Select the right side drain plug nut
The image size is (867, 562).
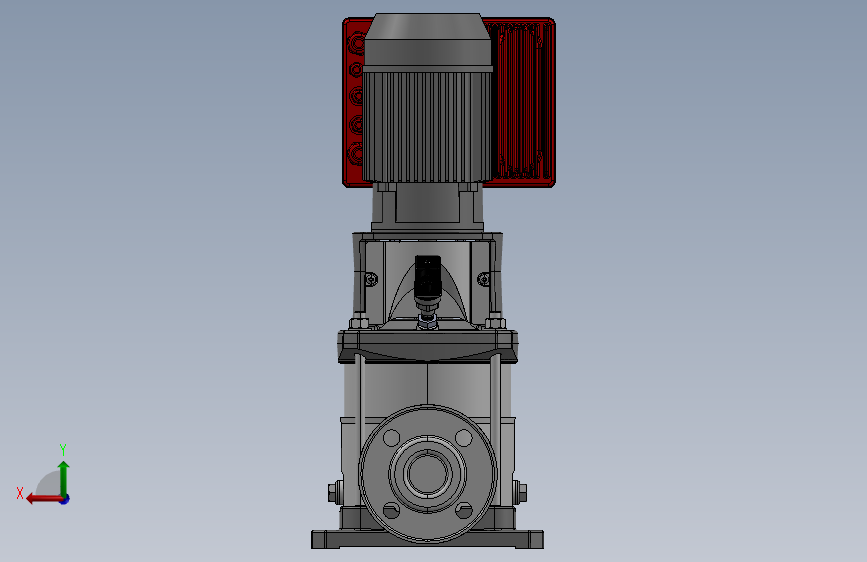(x=520, y=492)
